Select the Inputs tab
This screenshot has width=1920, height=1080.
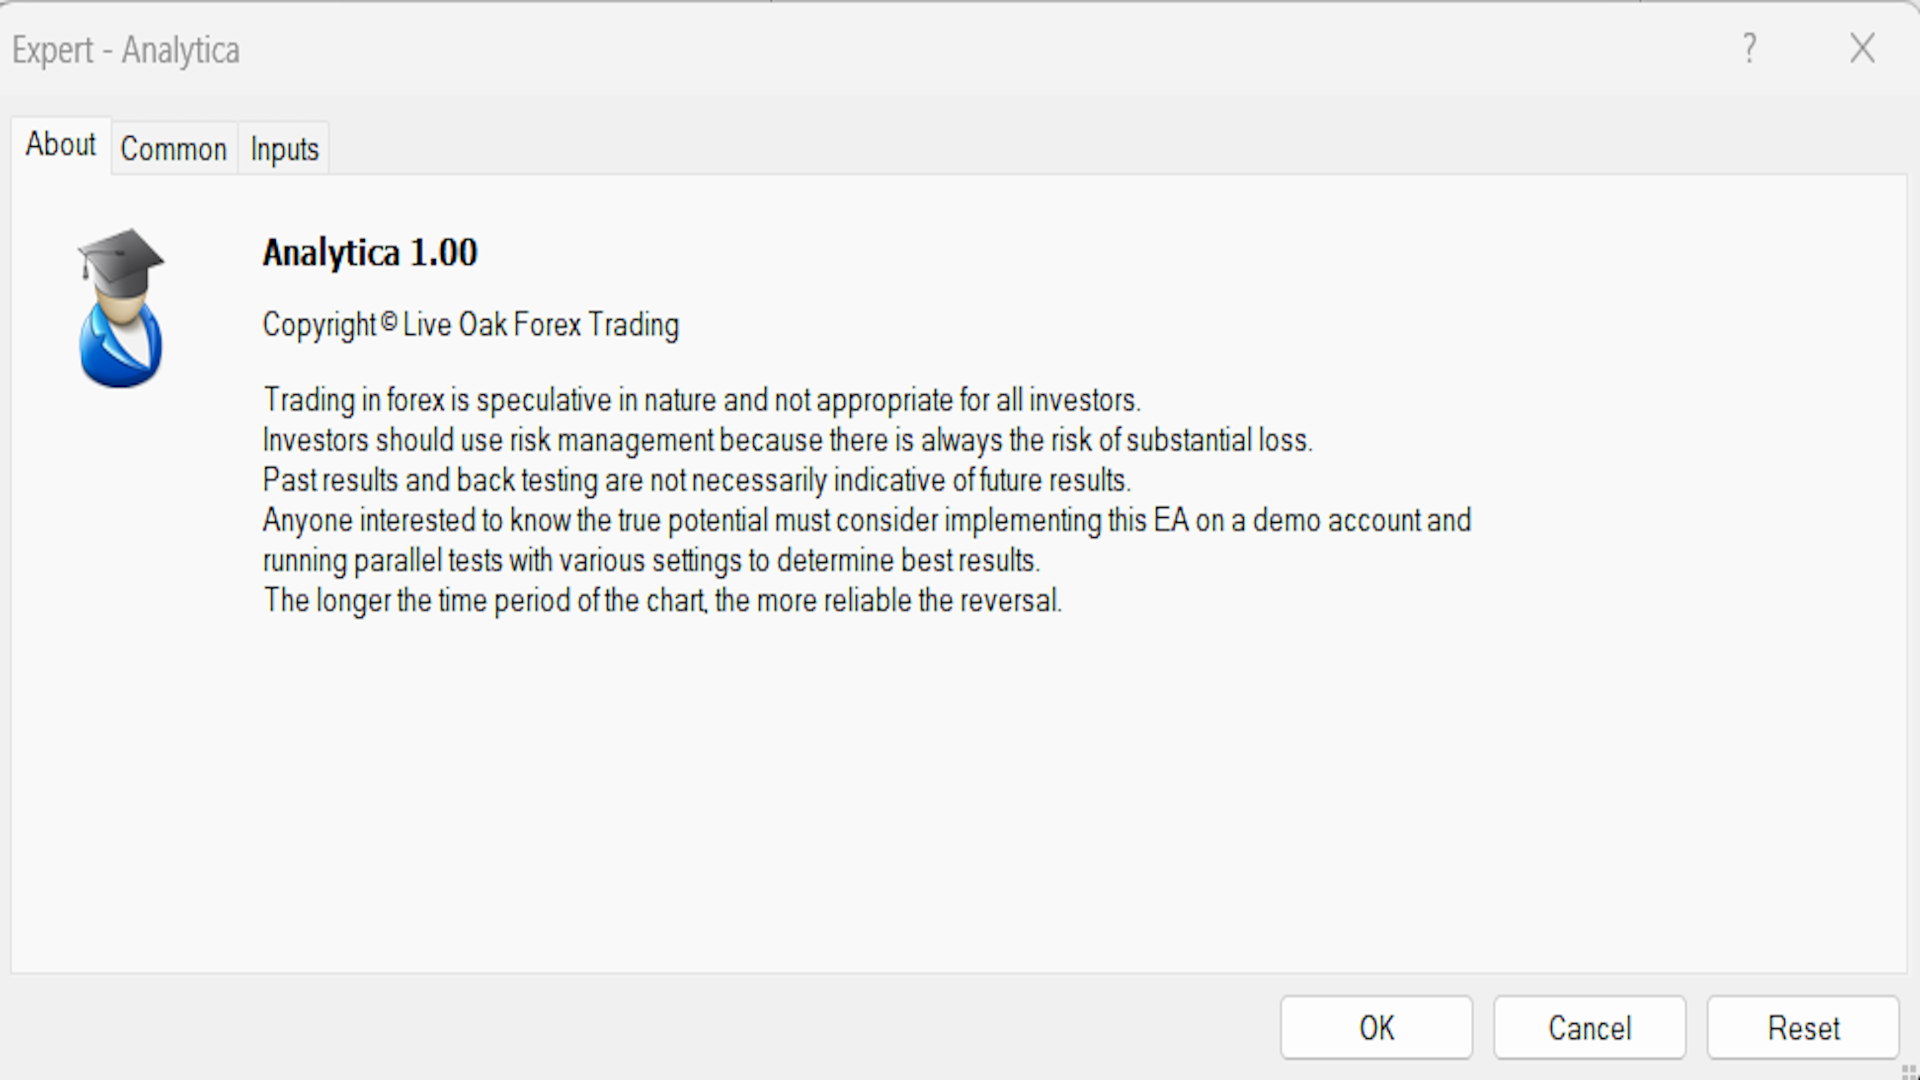click(284, 149)
